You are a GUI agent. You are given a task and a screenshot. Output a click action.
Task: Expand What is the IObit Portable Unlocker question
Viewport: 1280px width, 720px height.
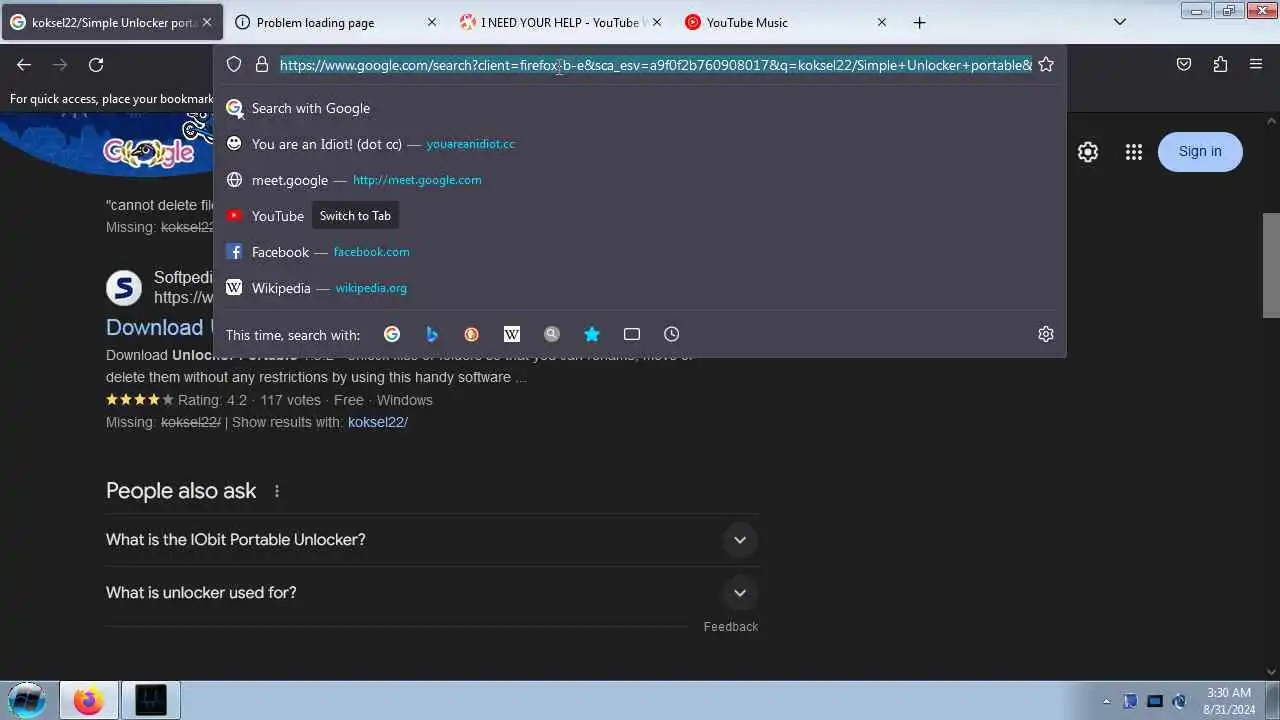point(432,540)
